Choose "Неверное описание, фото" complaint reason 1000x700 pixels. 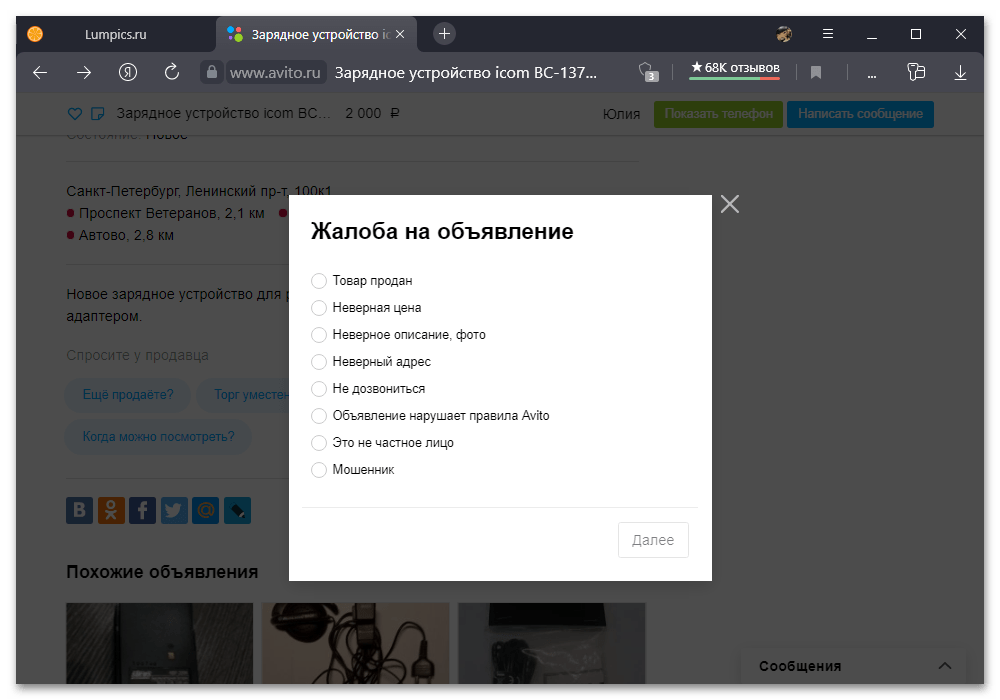click(318, 335)
